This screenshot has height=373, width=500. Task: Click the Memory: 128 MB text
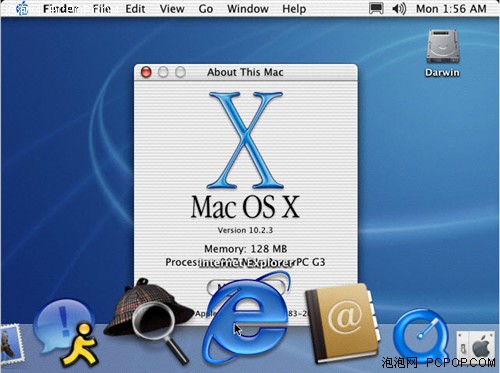[246, 249]
